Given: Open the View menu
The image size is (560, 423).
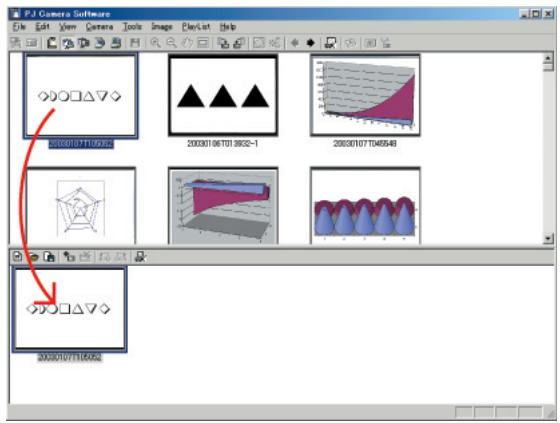Looking at the screenshot, I should [x=68, y=27].
